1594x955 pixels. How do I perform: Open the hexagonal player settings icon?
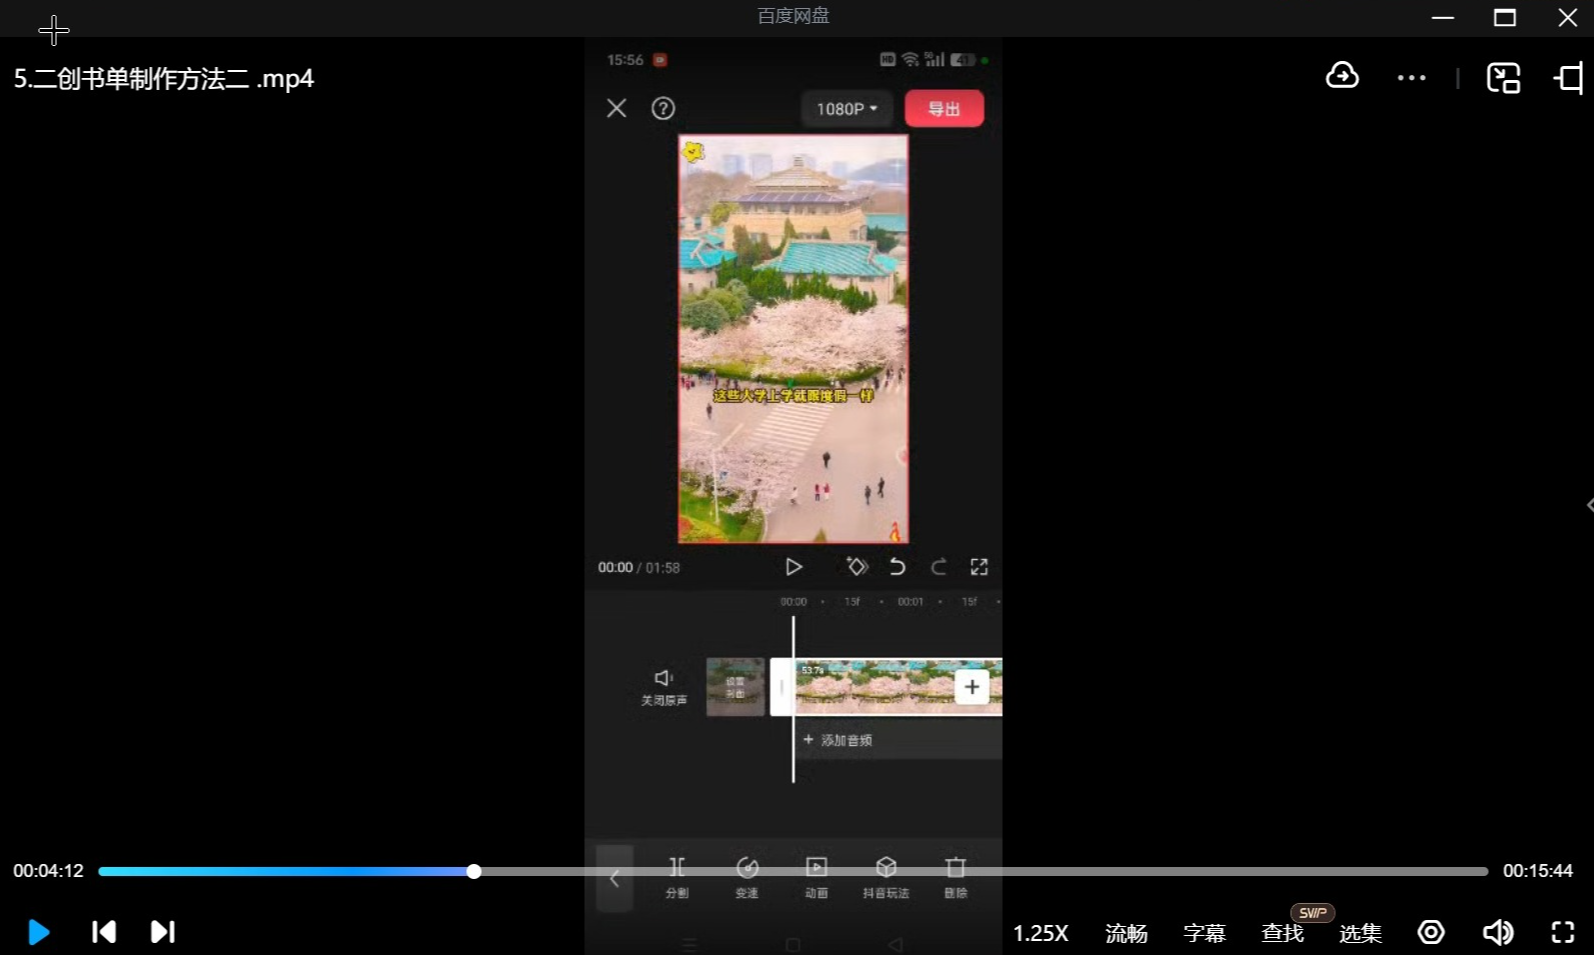1431,932
